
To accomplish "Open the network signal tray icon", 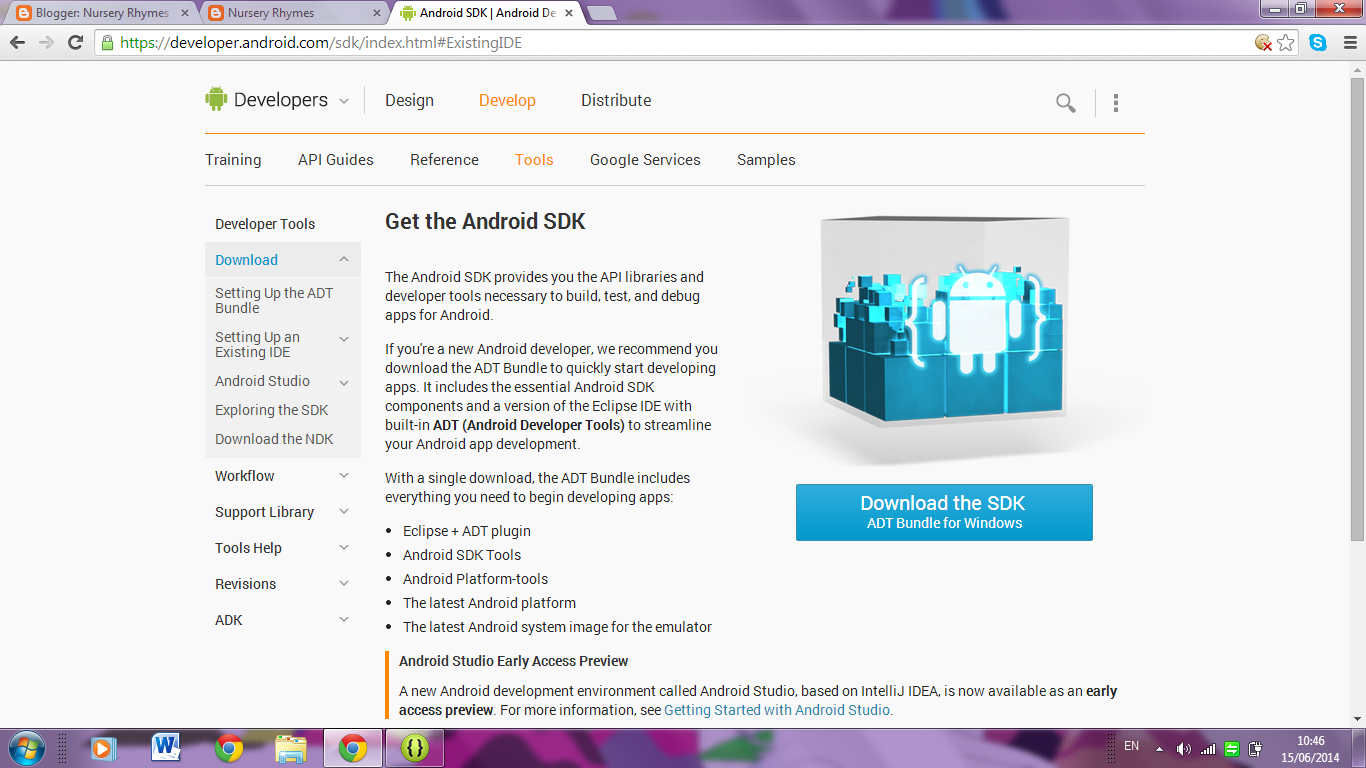I will coord(1208,749).
